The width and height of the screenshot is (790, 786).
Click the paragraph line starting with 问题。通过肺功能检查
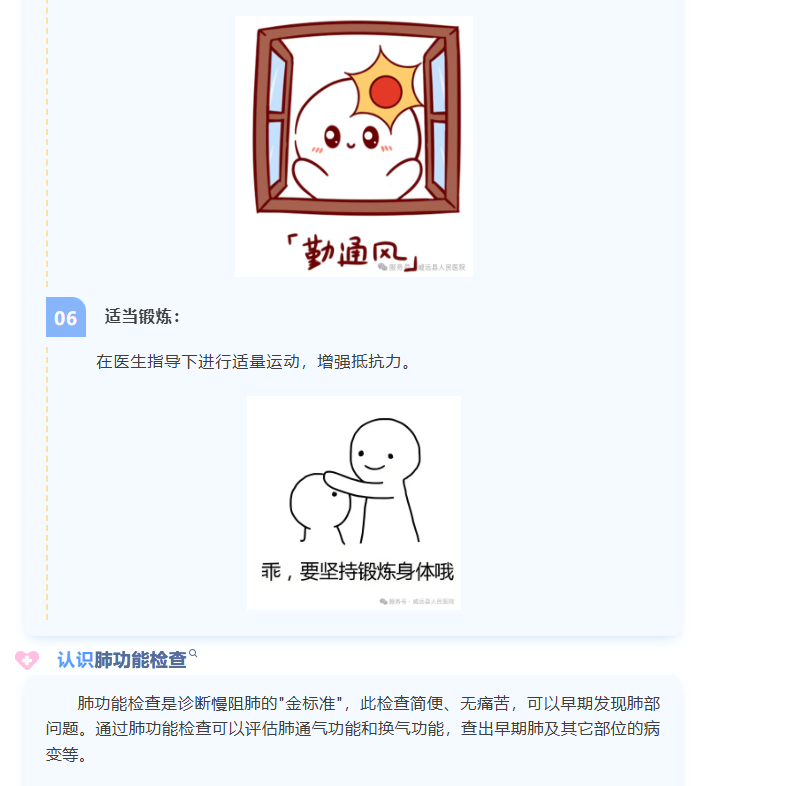(353, 729)
